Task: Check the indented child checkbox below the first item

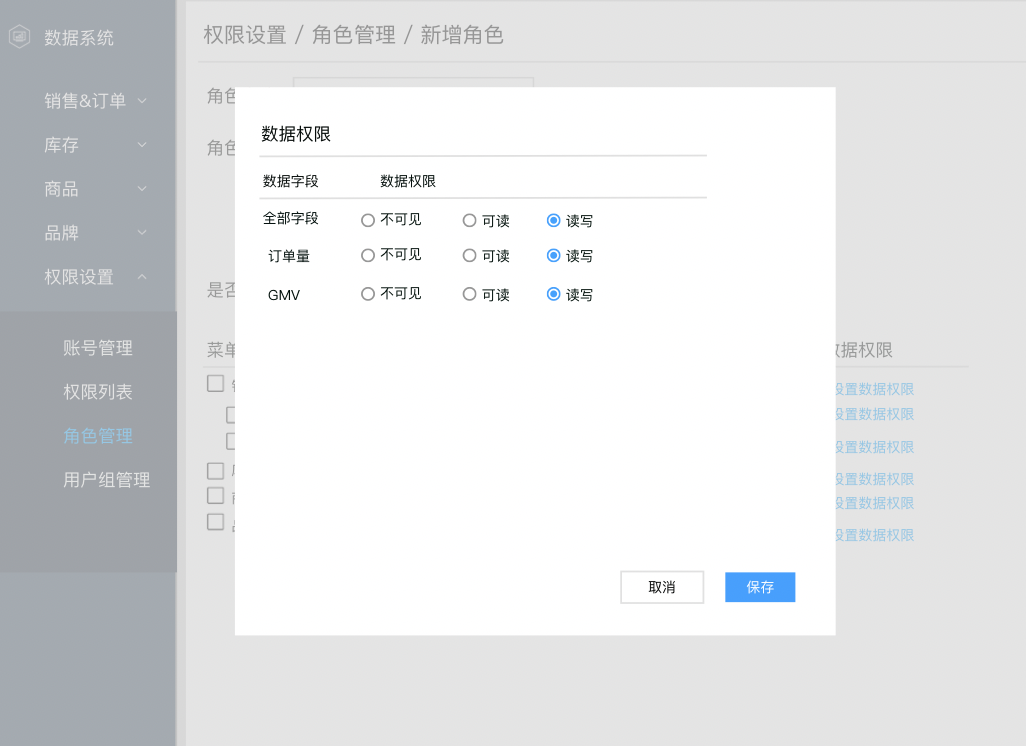Action: (232, 414)
